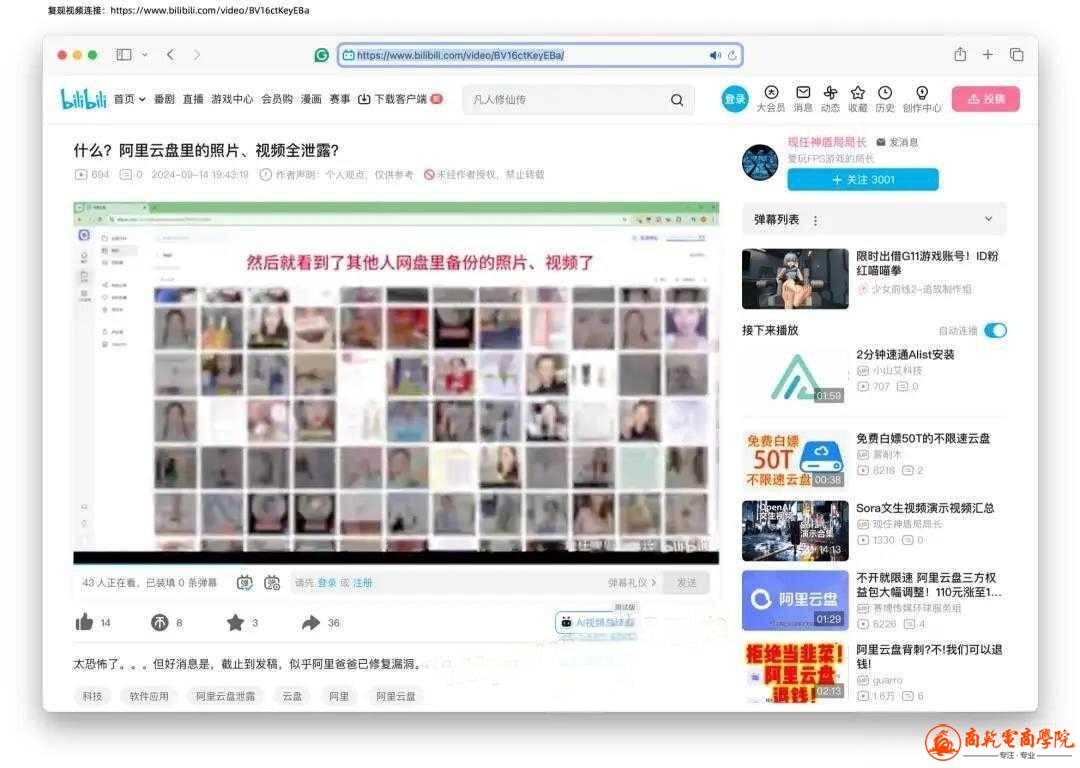Open the AI视频总结 assistant button
Viewport: 1080px width, 768px height.
596,622
